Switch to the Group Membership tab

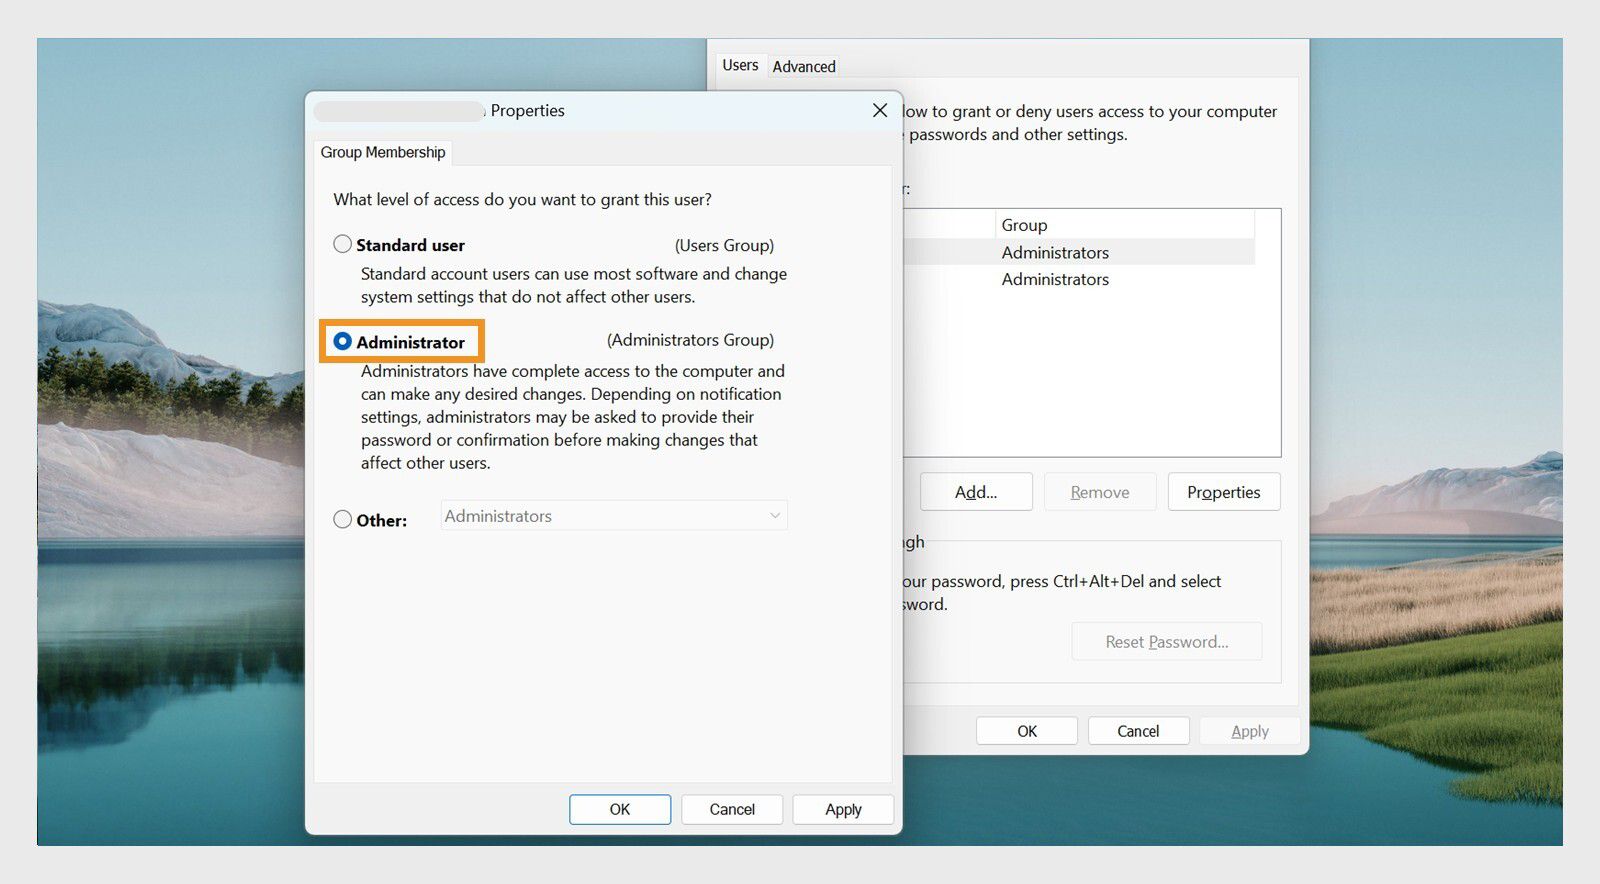pyautogui.click(x=383, y=152)
